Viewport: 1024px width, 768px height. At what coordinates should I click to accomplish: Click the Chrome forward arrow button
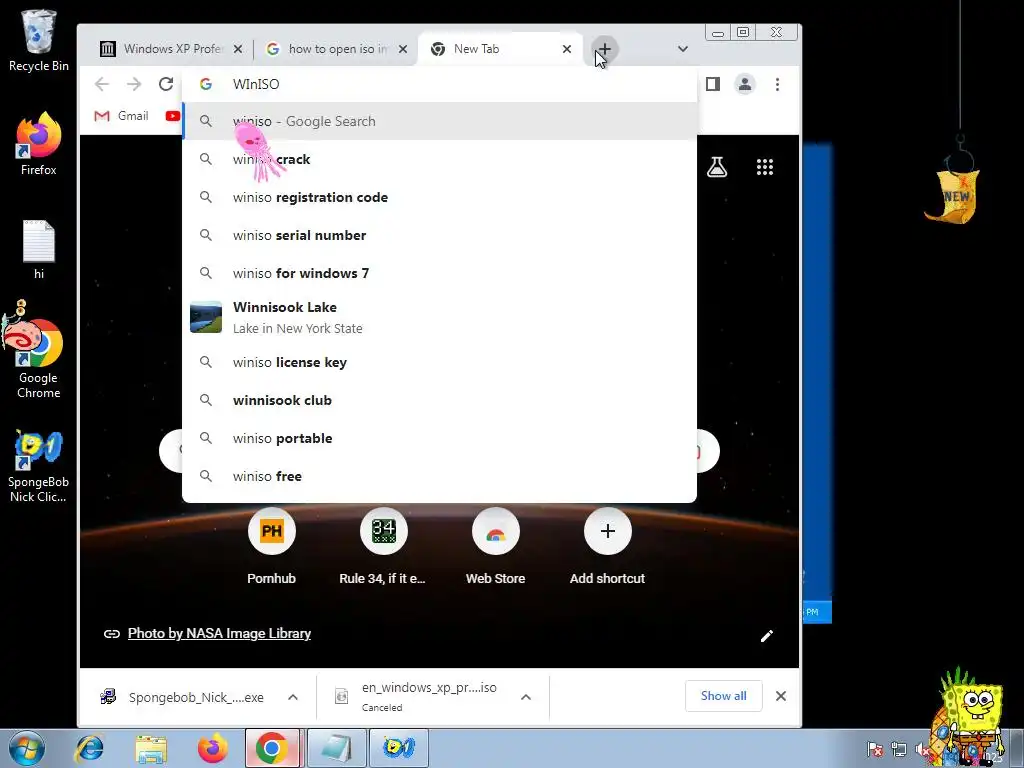pyautogui.click(x=134, y=84)
